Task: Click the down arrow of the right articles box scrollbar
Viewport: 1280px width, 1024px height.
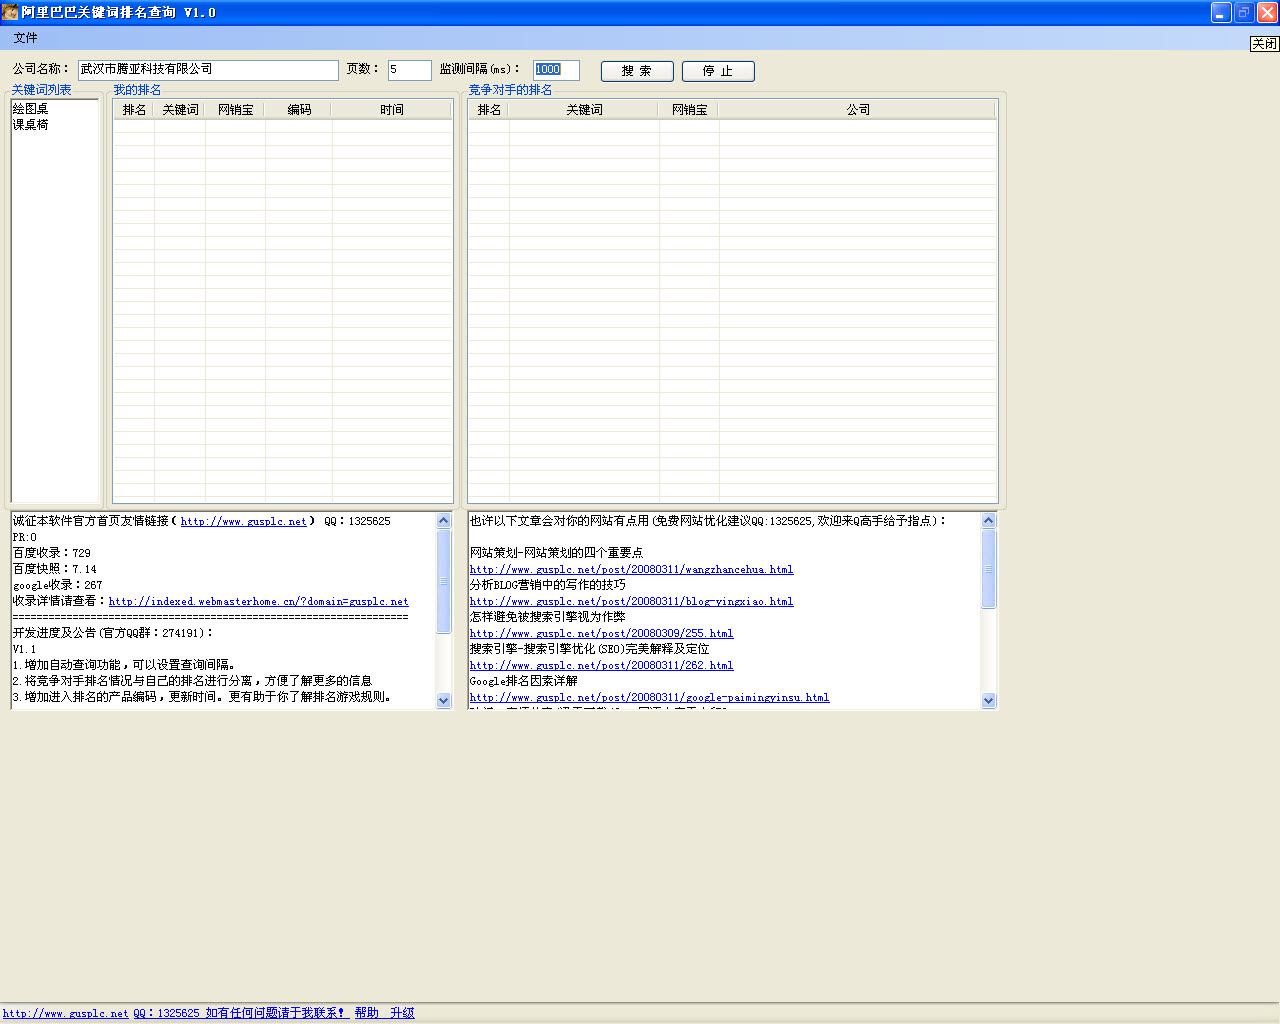Action: 989,701
